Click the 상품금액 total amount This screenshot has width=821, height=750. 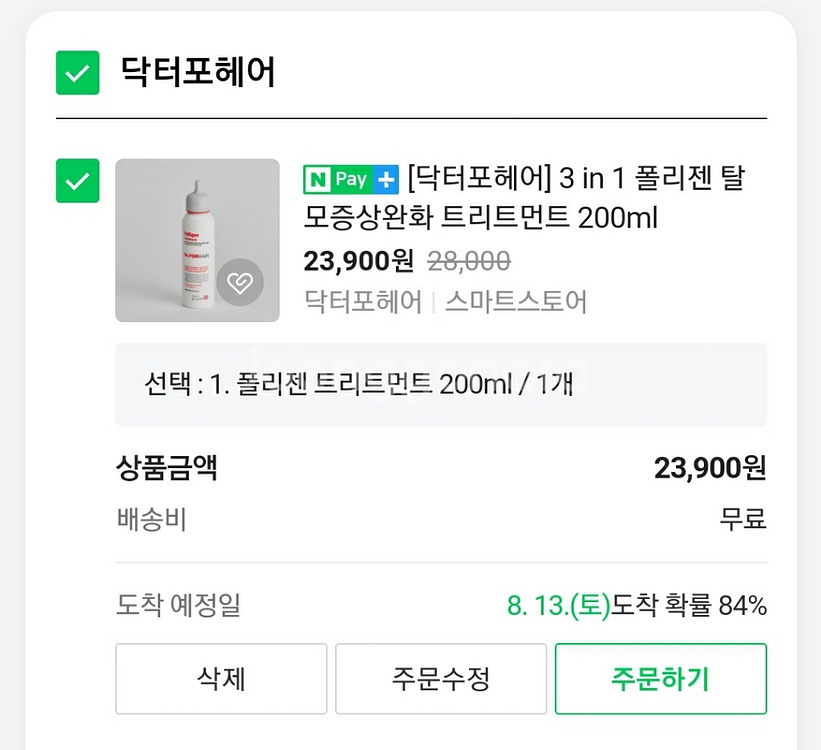[x=710, y=467]
